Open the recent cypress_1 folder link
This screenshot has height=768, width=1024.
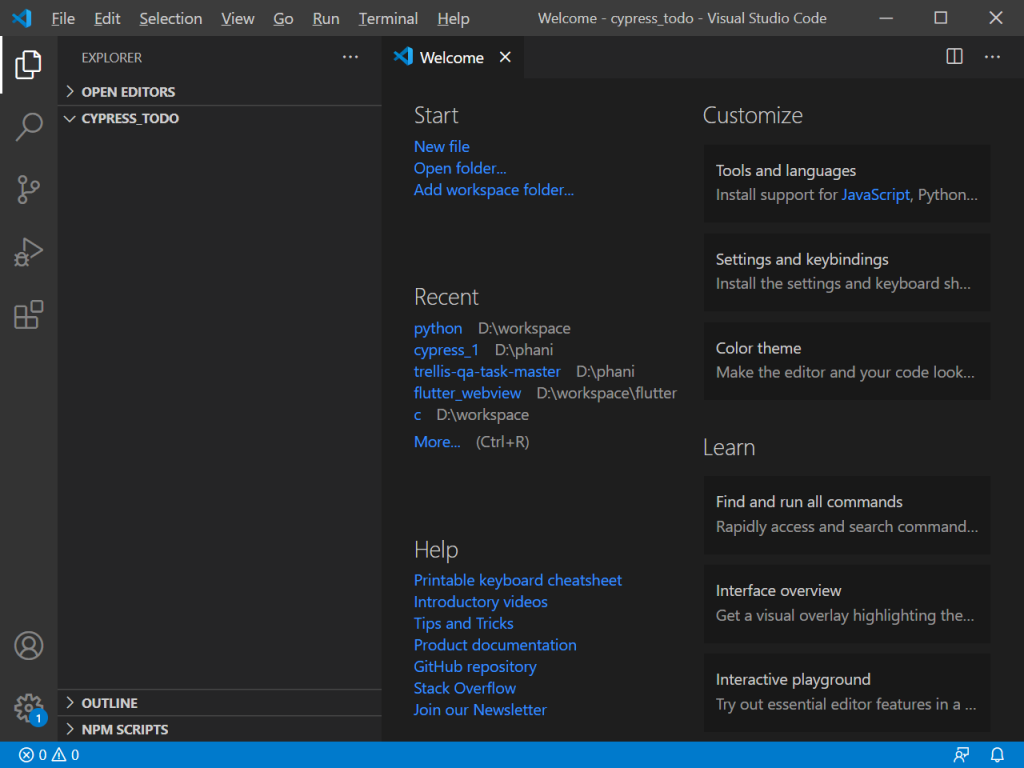click(446, 350)
